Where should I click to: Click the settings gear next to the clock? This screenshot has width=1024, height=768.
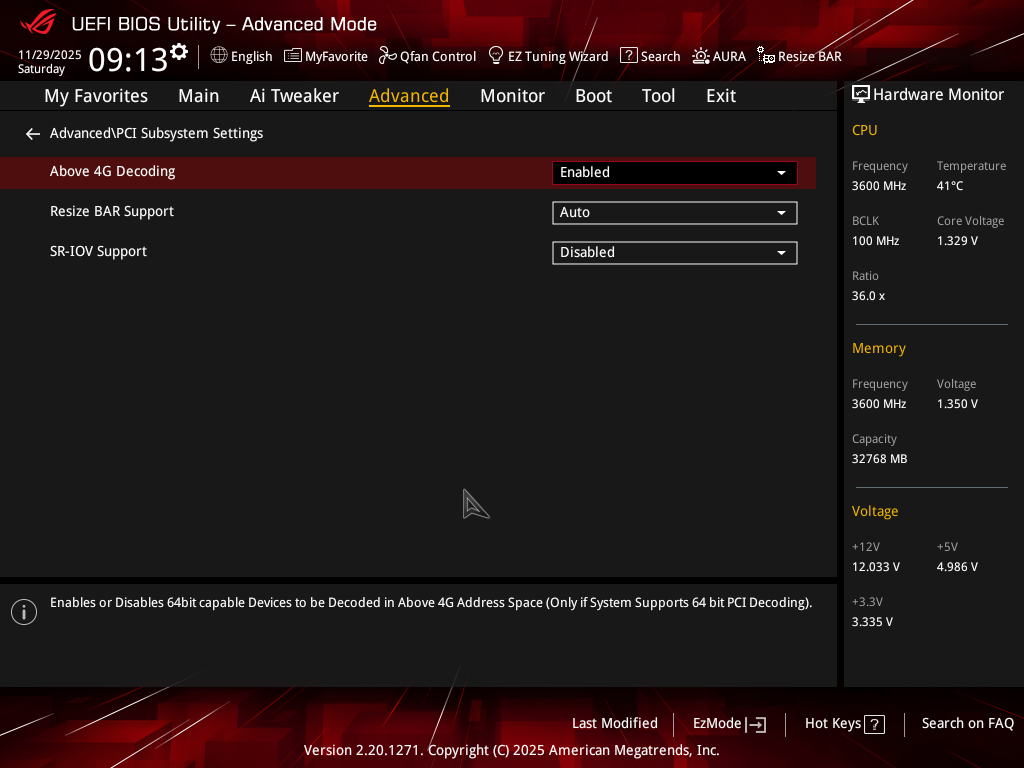179,52
